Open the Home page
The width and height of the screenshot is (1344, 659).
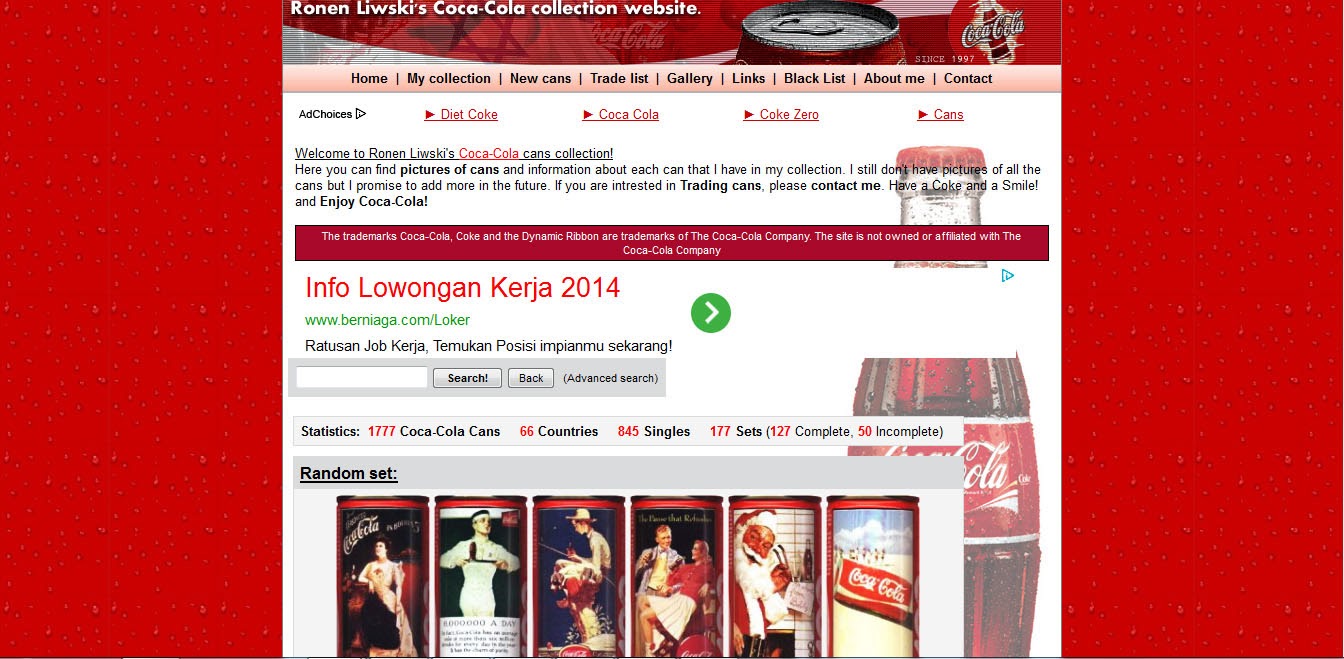coord(369,79)
